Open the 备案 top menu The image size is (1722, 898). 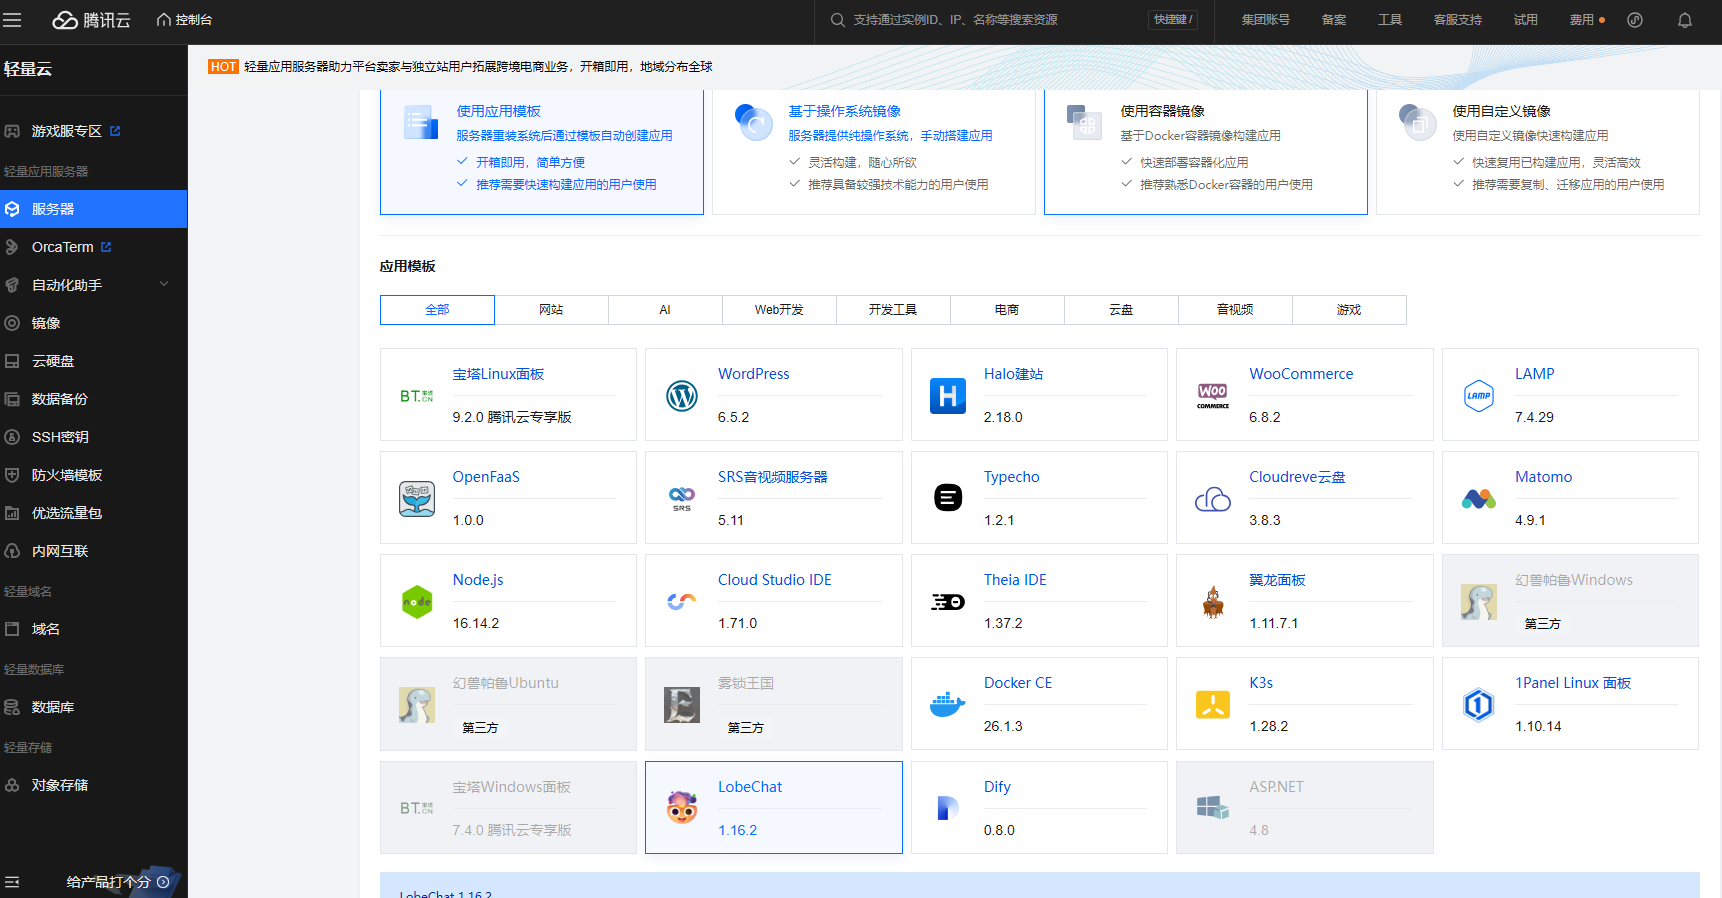coord(1334,20)
